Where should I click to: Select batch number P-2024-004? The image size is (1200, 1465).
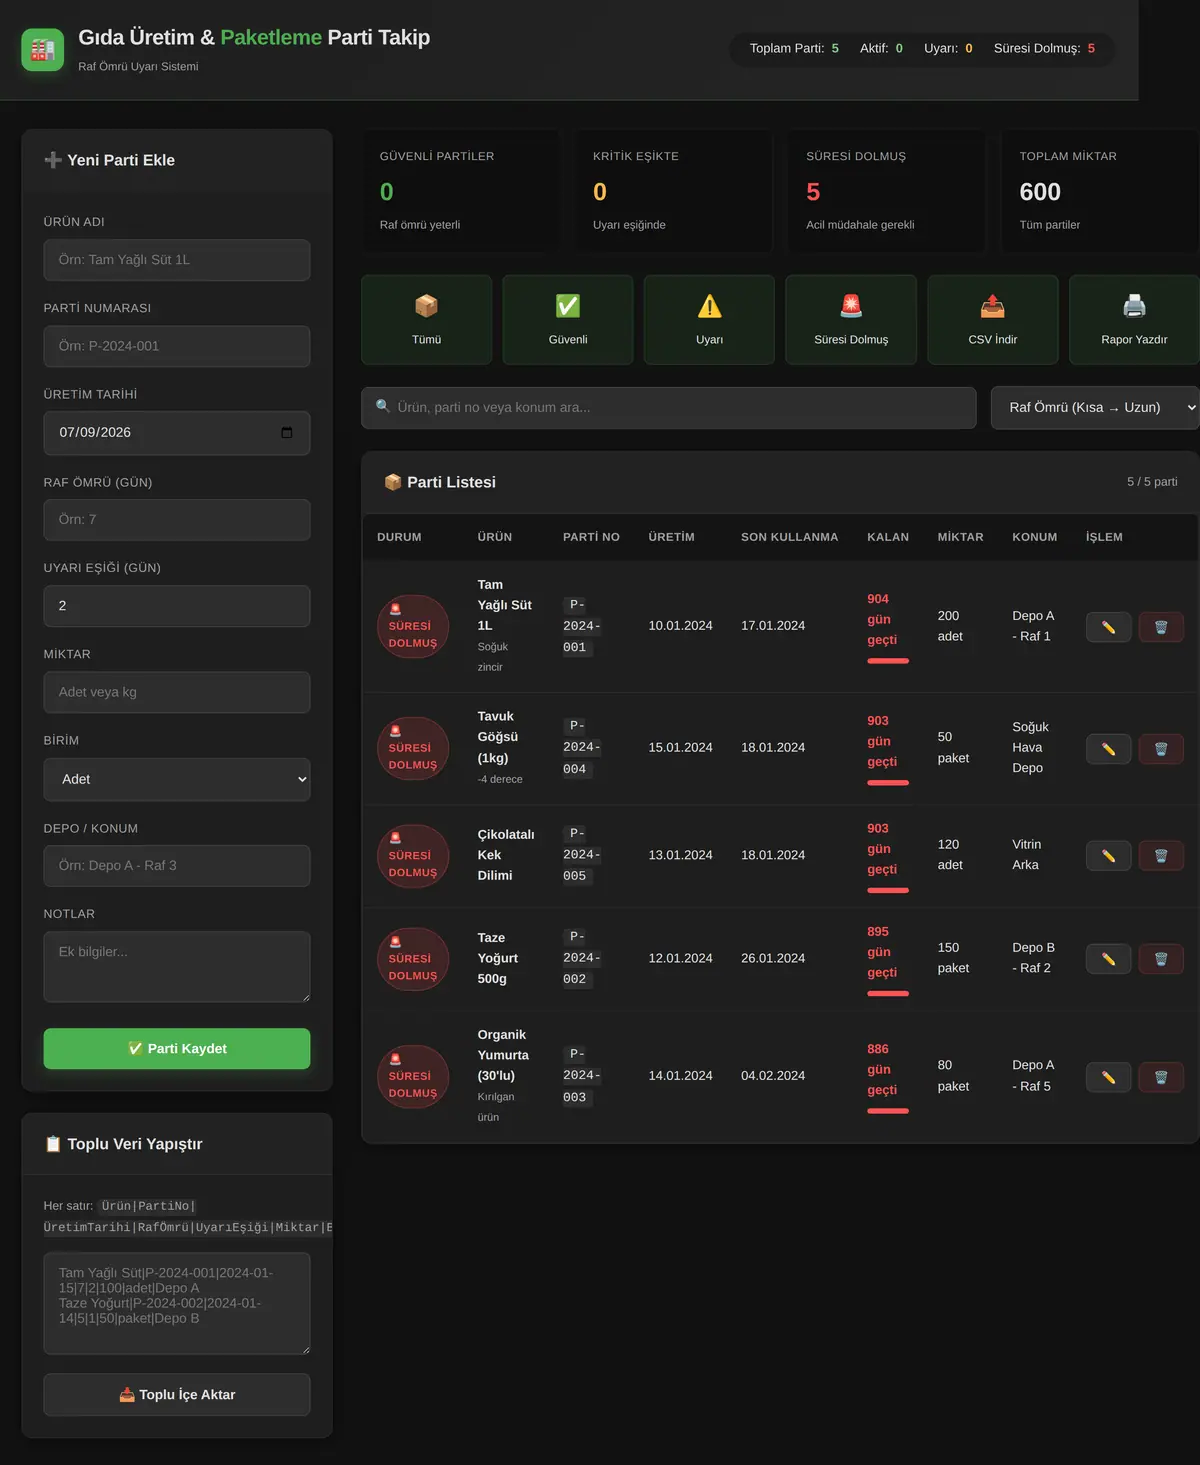tap(581, 748)
